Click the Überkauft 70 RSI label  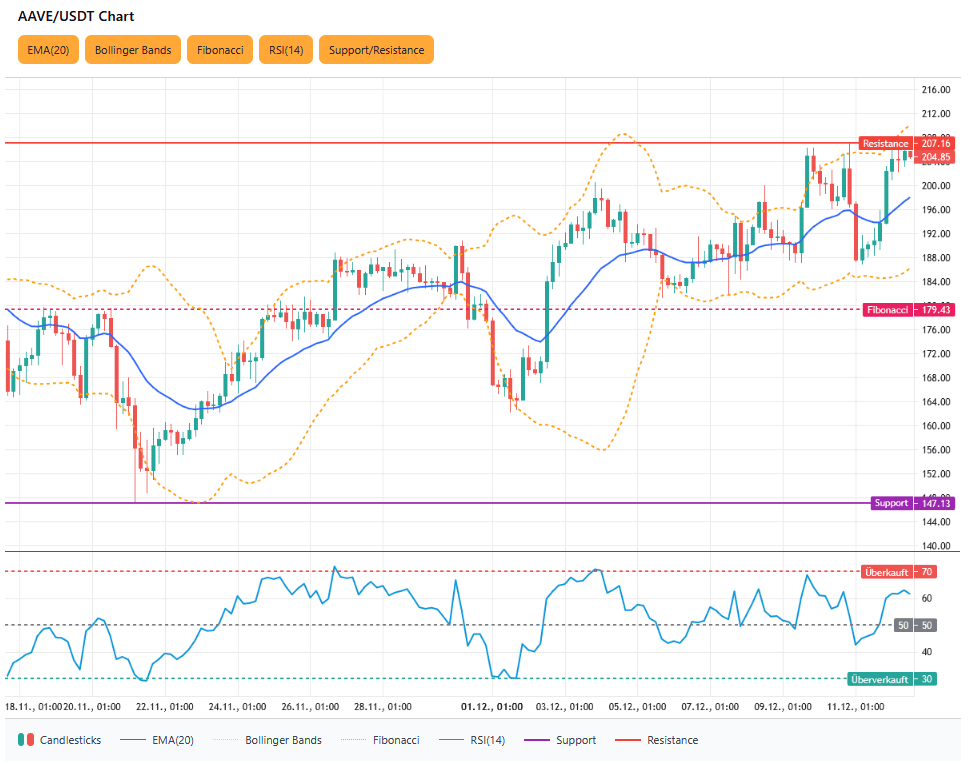(x=897, y=572)
